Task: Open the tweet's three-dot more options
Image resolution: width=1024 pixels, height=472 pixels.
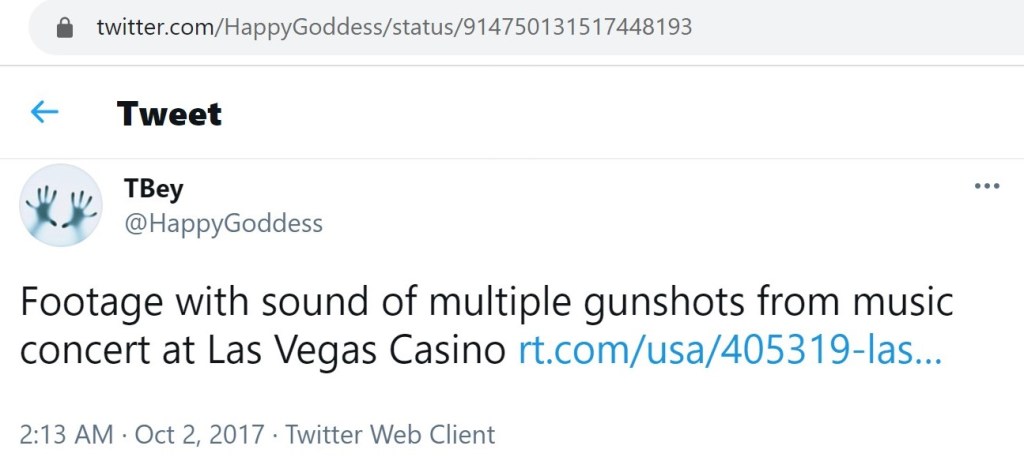Action: (x=986, y=187)
